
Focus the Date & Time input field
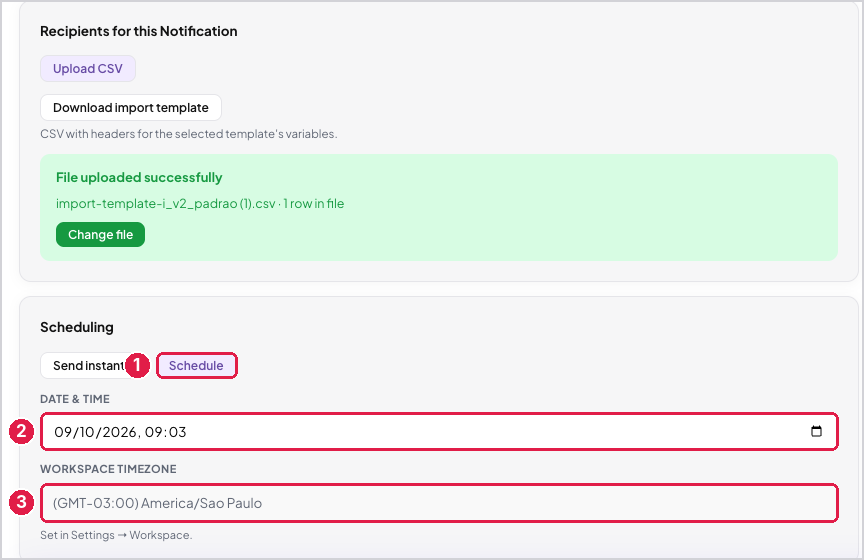(x=439, y=432)
